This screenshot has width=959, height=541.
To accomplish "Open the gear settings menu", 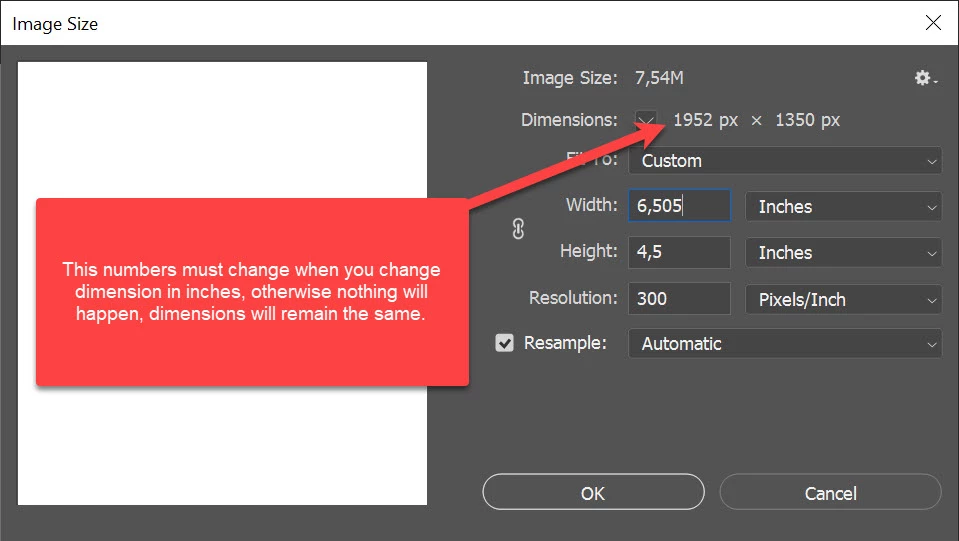I will click(x=925, y=78).
